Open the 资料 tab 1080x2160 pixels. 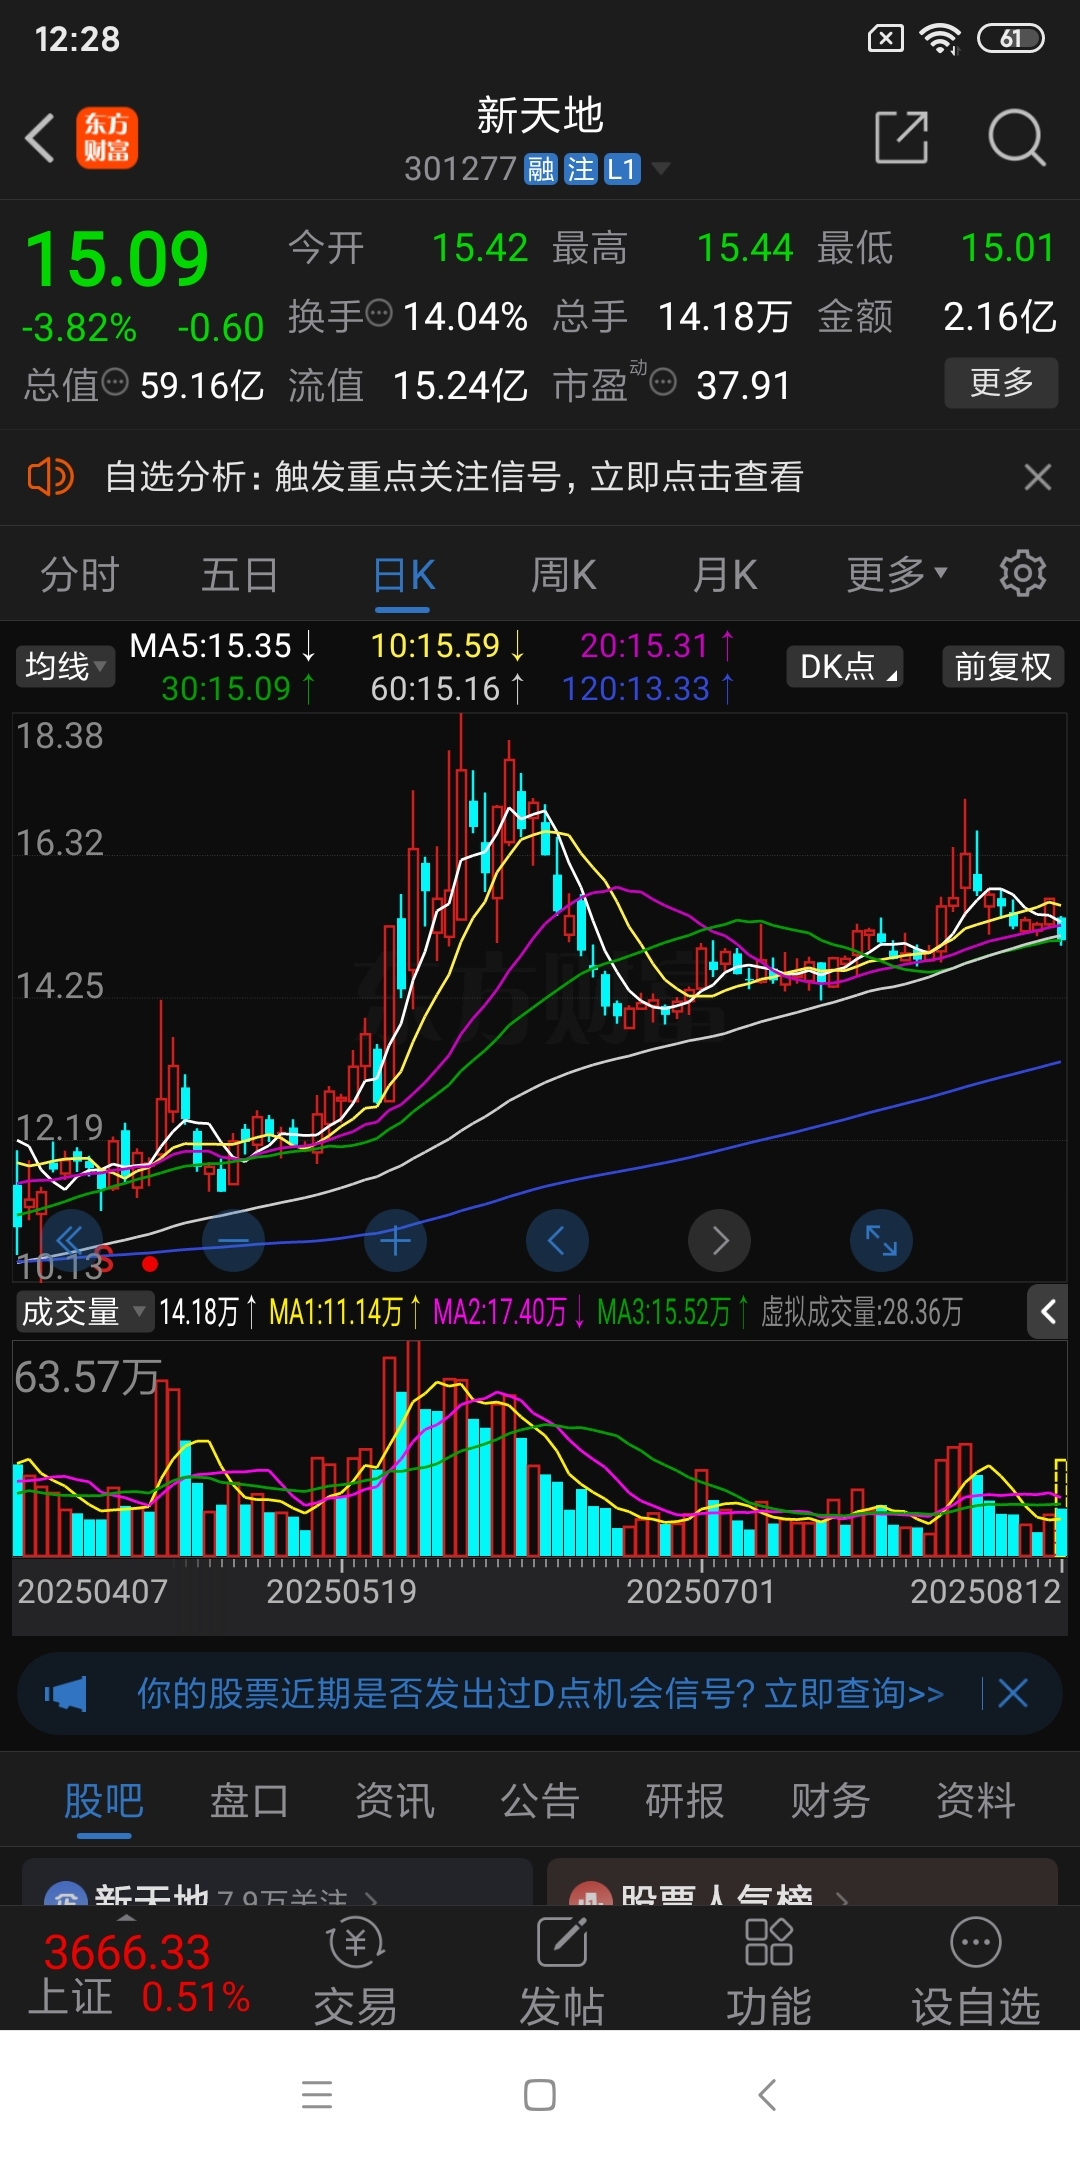point(976,1802)
